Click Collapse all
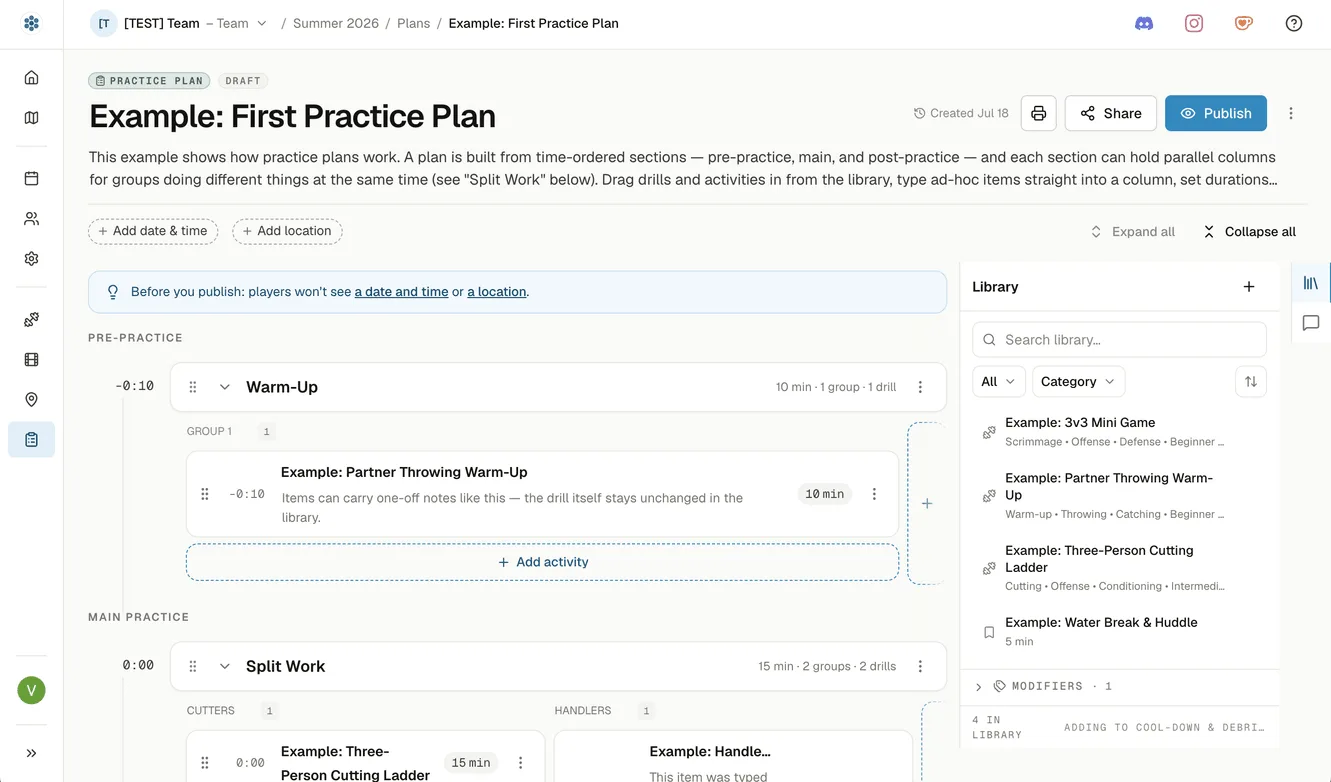 [x=1250, y=232]
